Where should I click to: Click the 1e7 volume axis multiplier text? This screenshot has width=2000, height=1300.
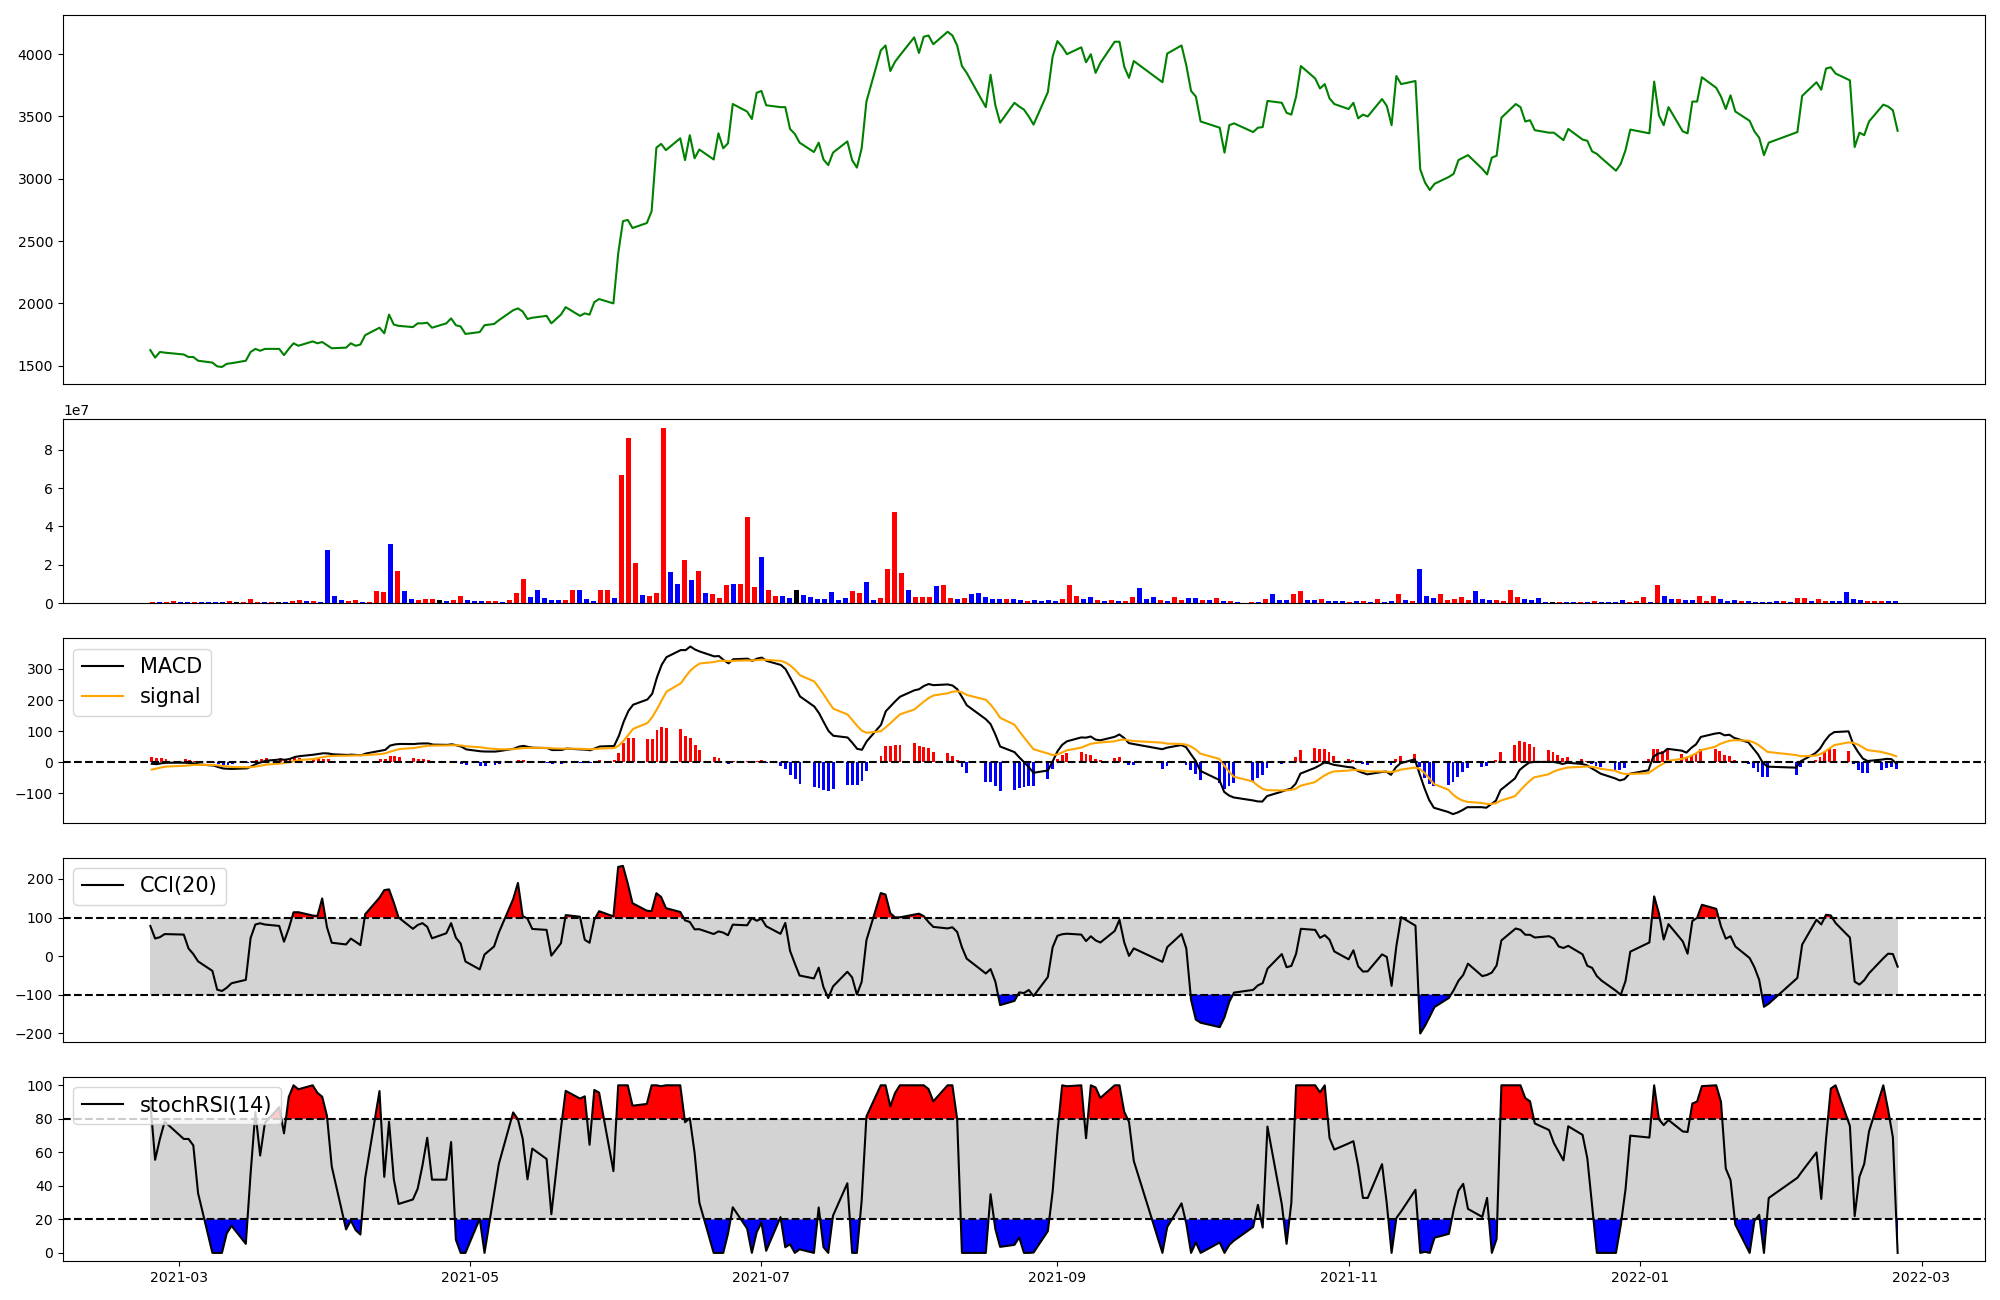(77, 410)
